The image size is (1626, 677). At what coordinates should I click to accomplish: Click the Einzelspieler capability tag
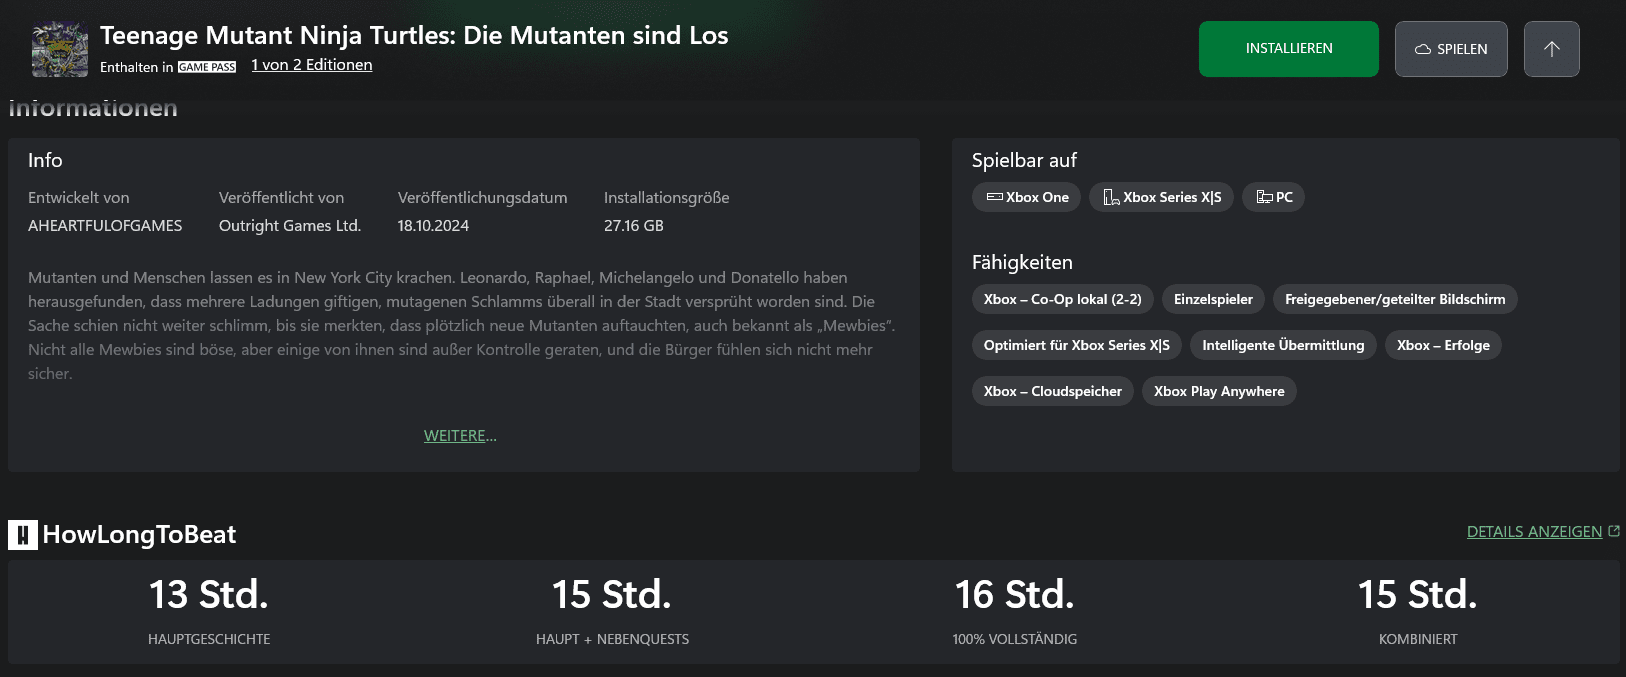(x=1213, y=299)
